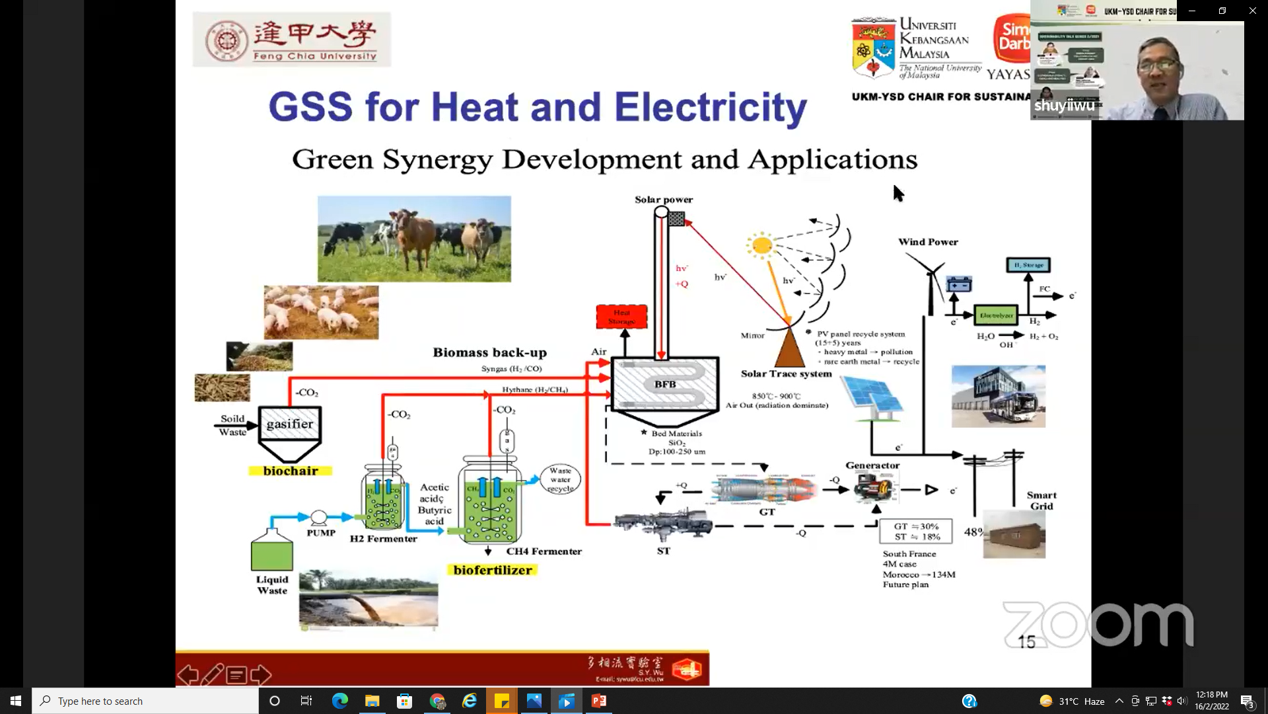This screenshot has width=1268, height=714.
Task: Launch File Explorer from the taskbar
Action: click(x=372, y=701)
